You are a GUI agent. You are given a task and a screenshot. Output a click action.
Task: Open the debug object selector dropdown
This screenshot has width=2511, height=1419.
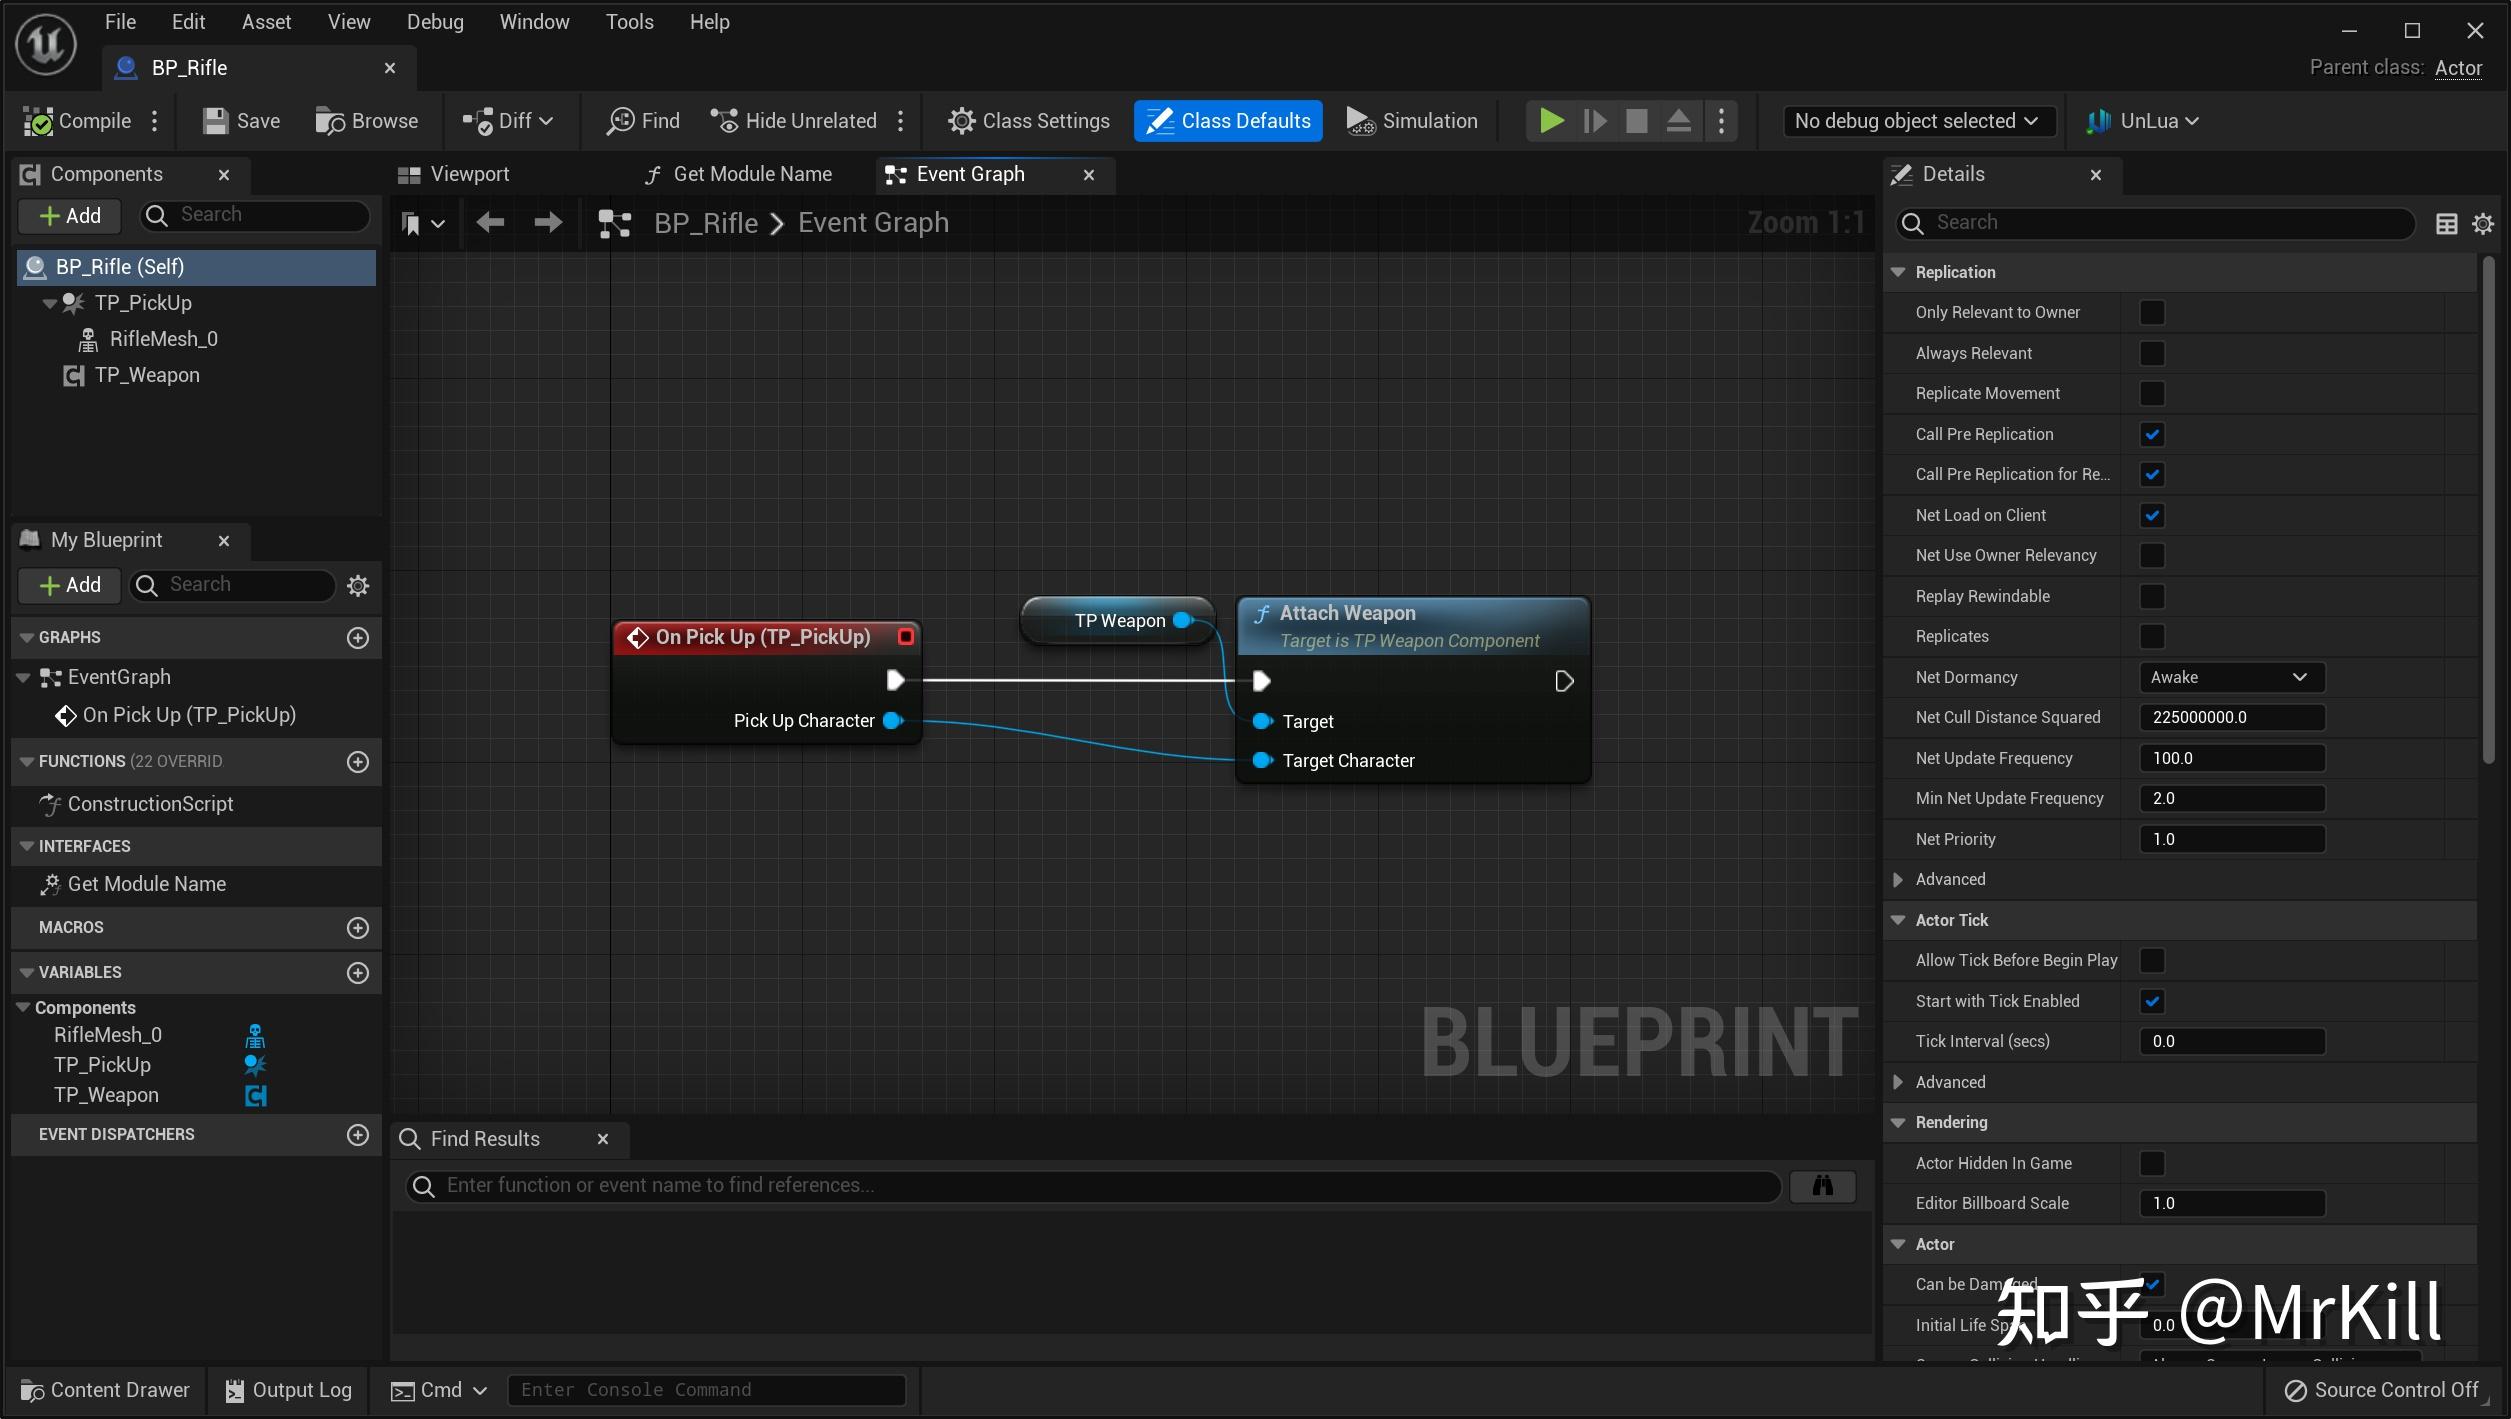coord(1916,121)
